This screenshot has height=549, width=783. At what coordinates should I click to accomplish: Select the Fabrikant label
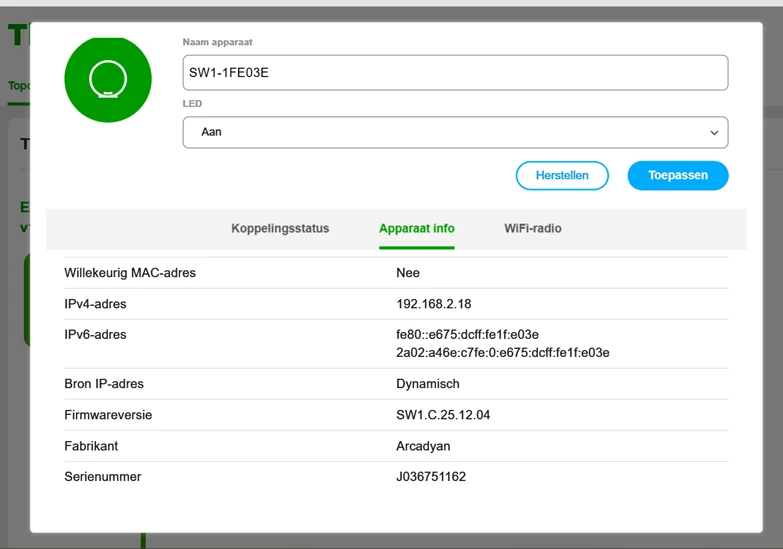[91, 446]
